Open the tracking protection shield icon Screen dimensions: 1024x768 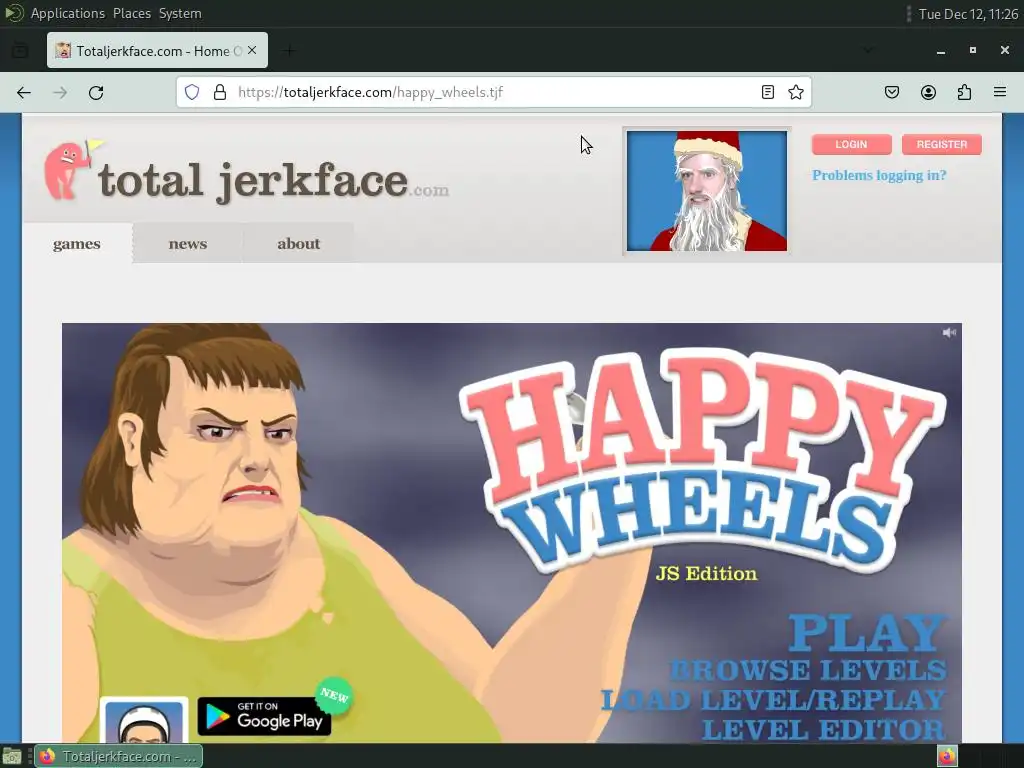tap(191, 92)
